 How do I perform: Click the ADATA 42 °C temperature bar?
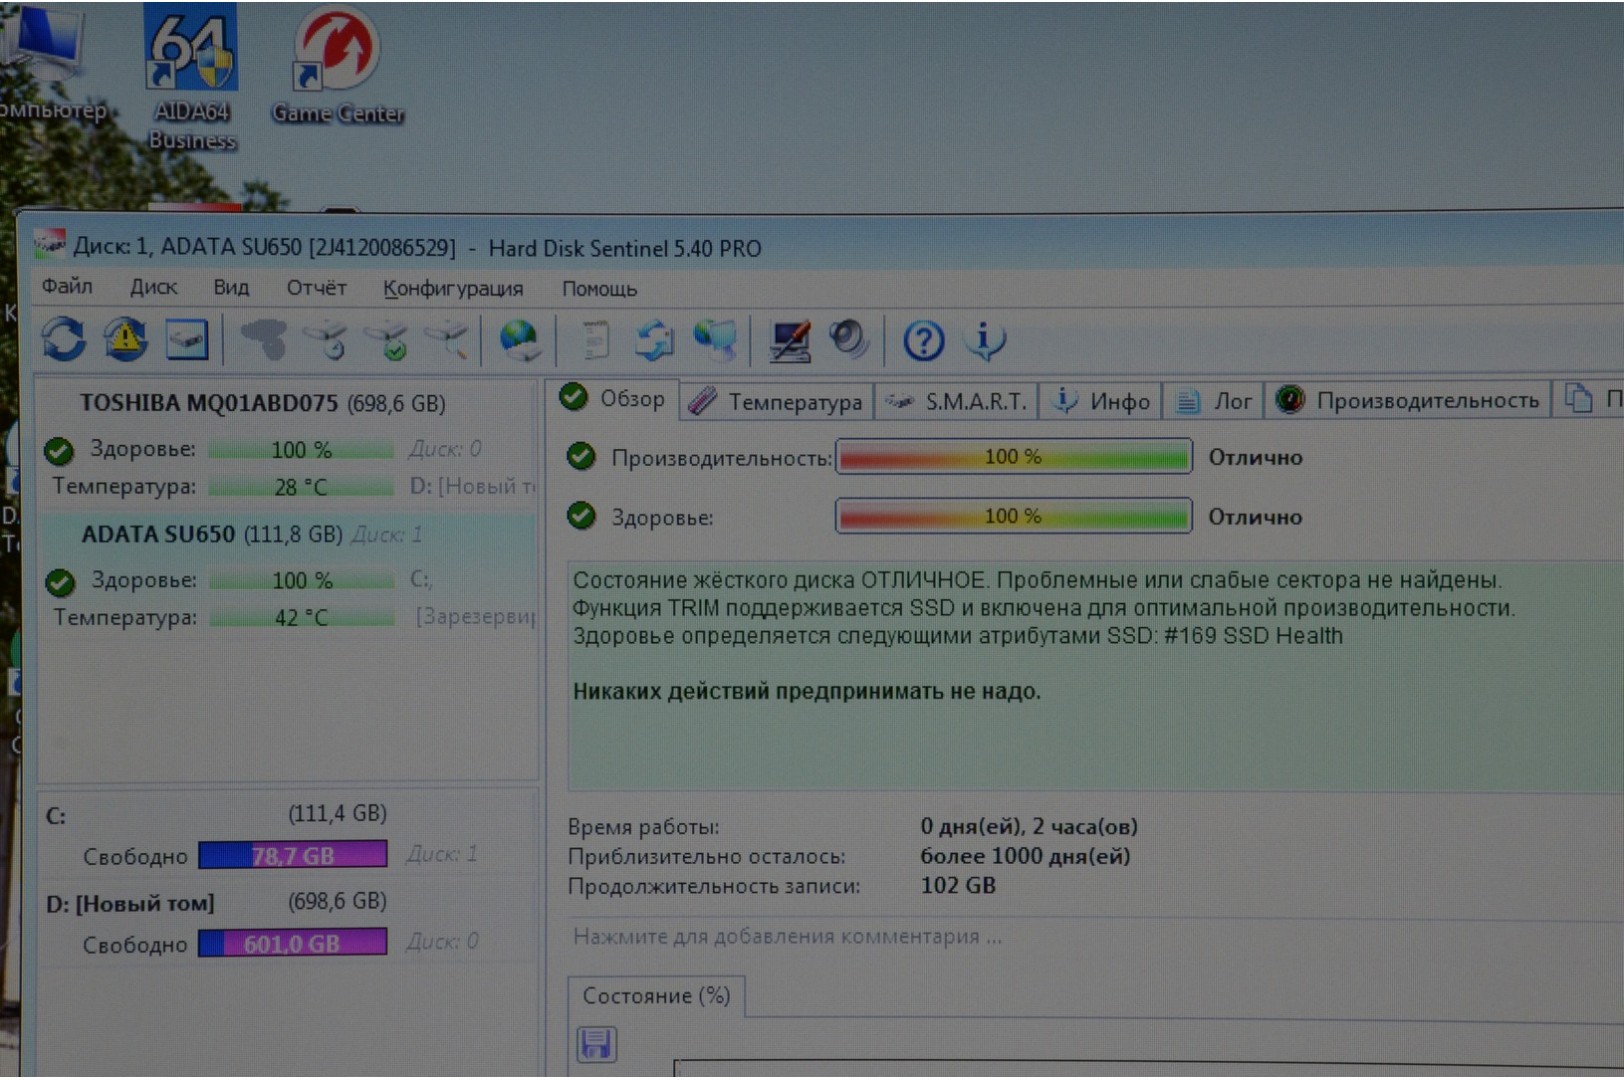point(302,617)
